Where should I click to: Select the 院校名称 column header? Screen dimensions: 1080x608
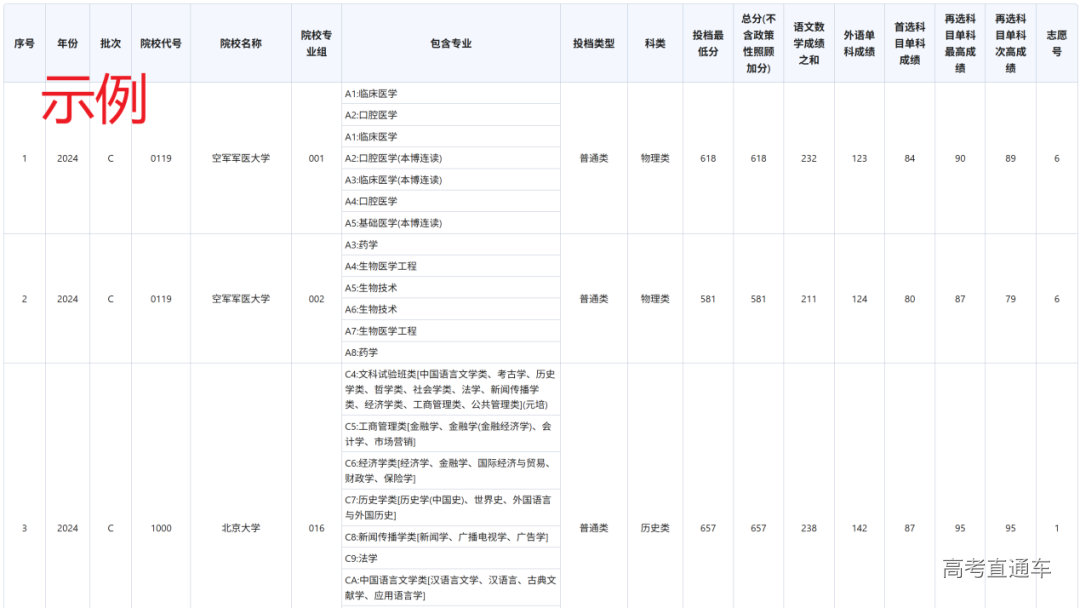pos(240,43)
